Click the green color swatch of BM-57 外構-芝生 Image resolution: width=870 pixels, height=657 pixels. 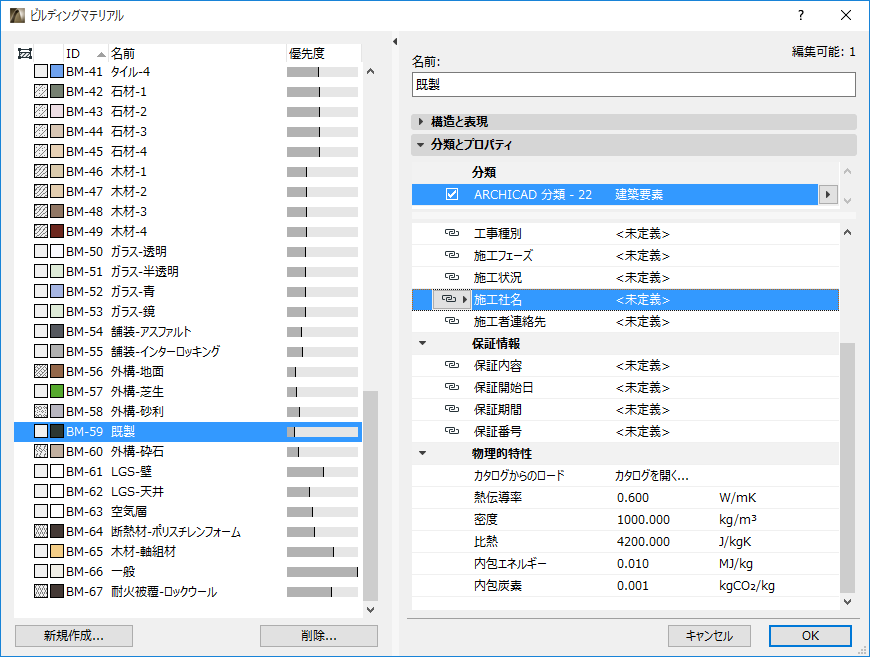(x=57, y=391)
